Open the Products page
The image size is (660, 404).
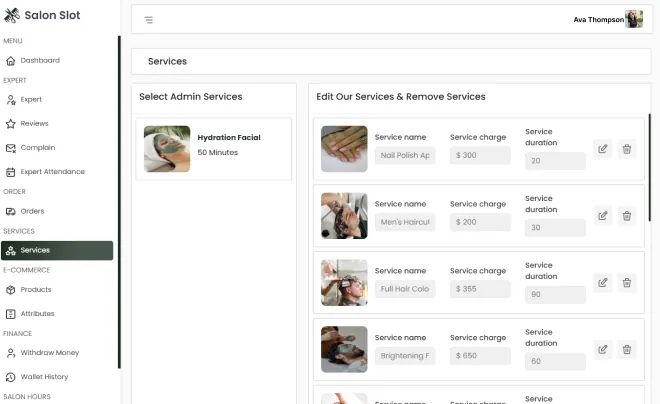57,290
